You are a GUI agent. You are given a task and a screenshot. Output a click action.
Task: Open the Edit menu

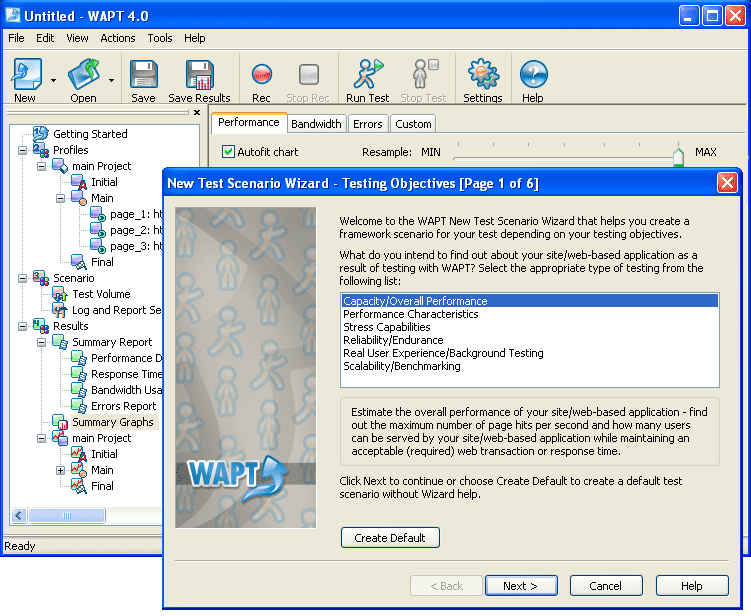click(45, 38)
